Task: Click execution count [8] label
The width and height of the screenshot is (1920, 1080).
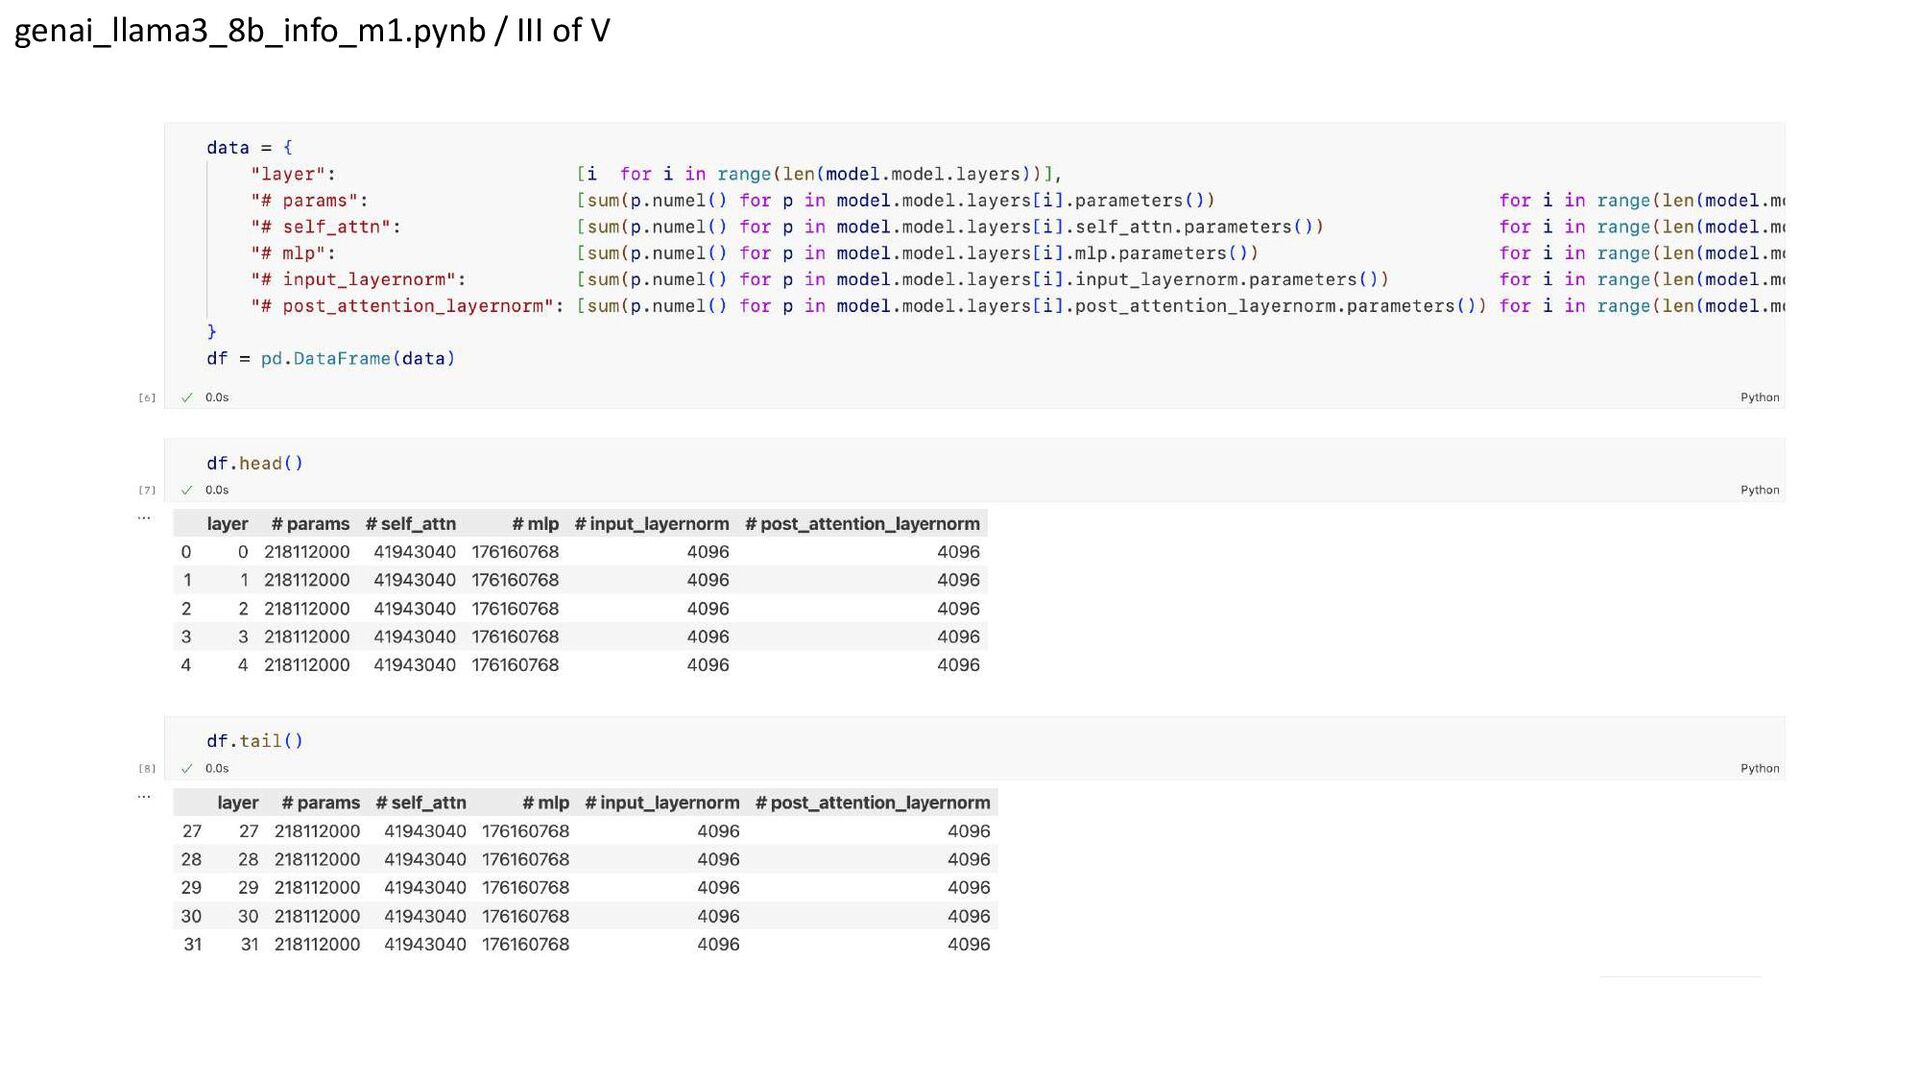Action: tap(147, 769)
